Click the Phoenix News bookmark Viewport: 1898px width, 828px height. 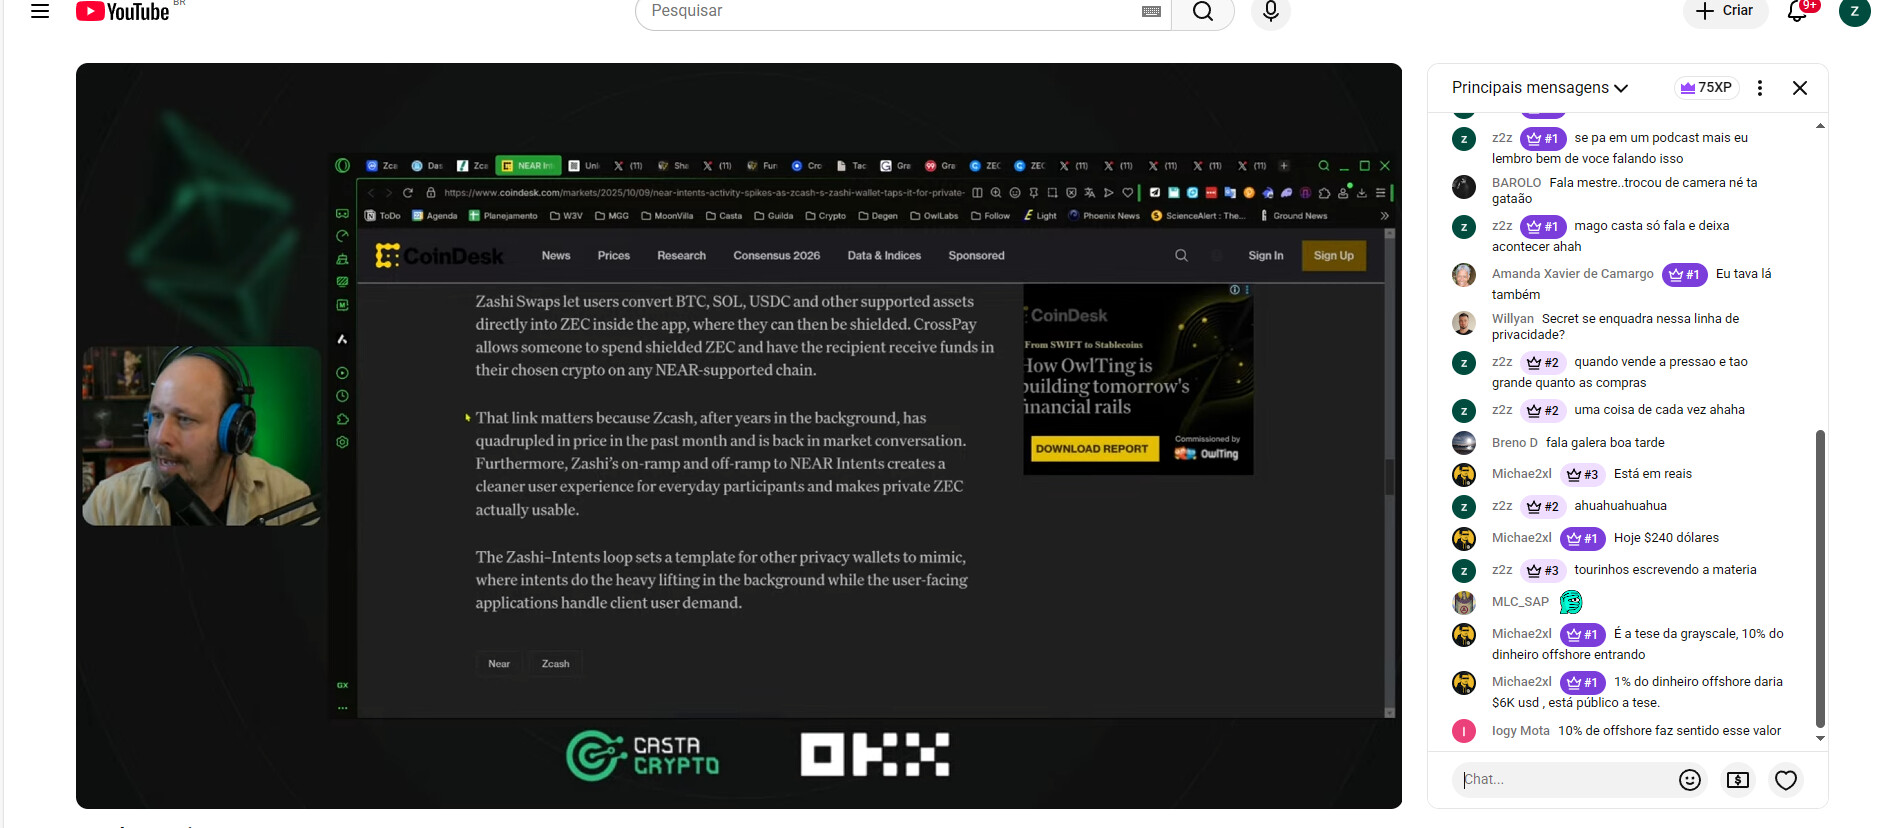pyautogui.click(x=1104, y=216)
